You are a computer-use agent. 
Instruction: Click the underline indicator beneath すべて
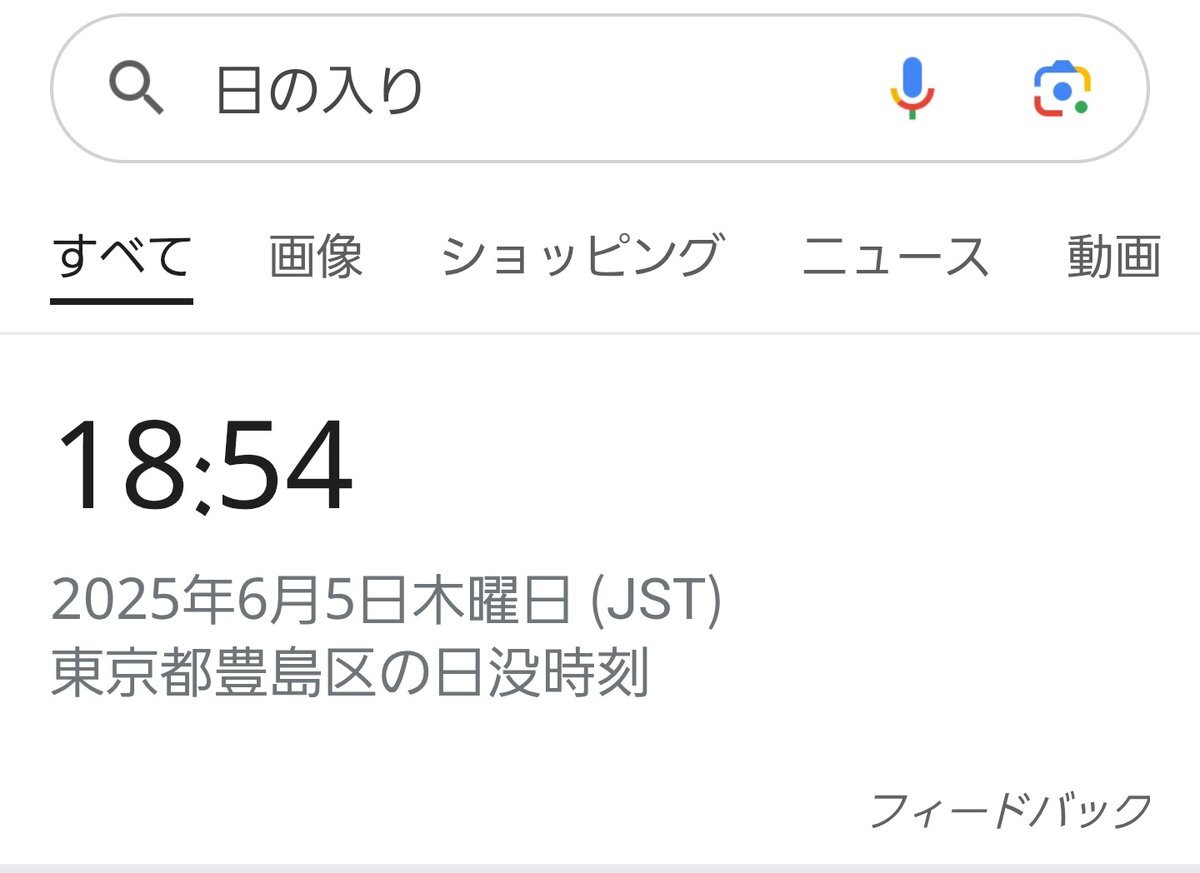pos(122,299)
